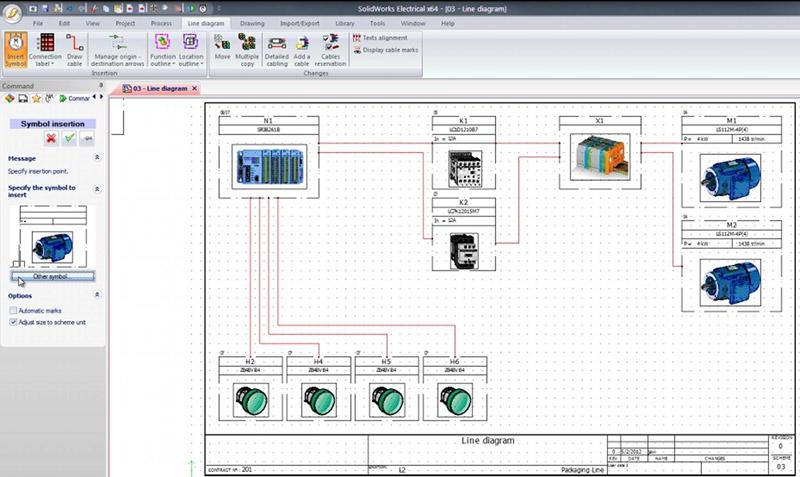Open Manage origin-destination arrows
800x477 pixels.
pyautogui.click(x=117, y=49)
